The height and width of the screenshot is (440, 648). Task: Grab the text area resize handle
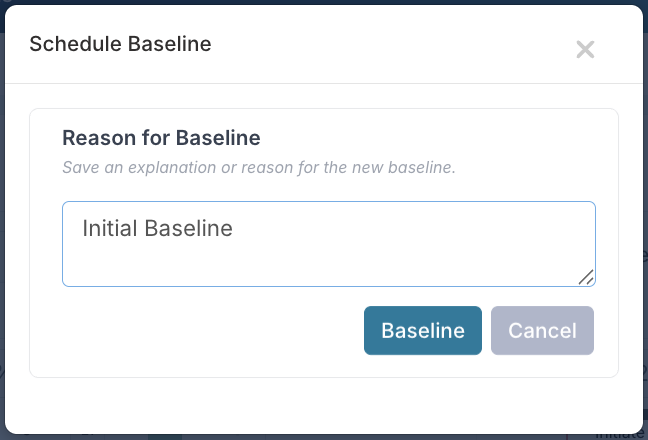click(586, 277)
